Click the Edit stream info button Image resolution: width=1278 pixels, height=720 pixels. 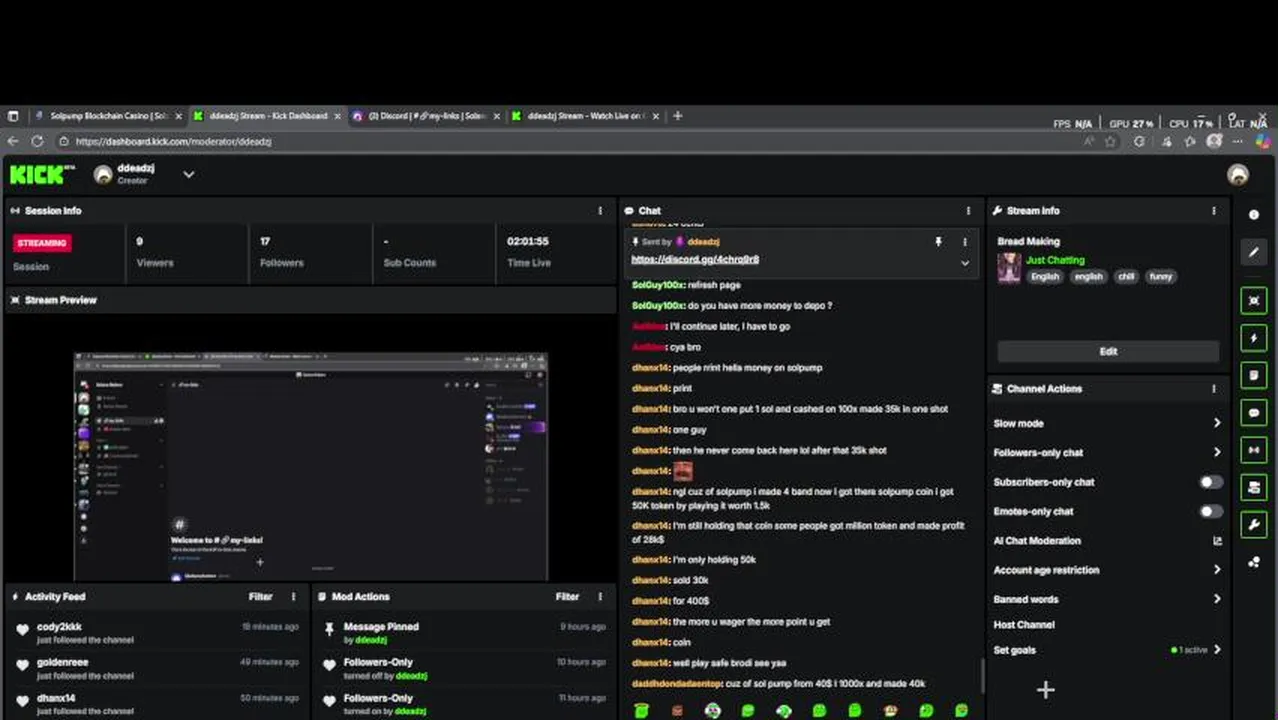pyautogui.click(x=1108, y=352)
